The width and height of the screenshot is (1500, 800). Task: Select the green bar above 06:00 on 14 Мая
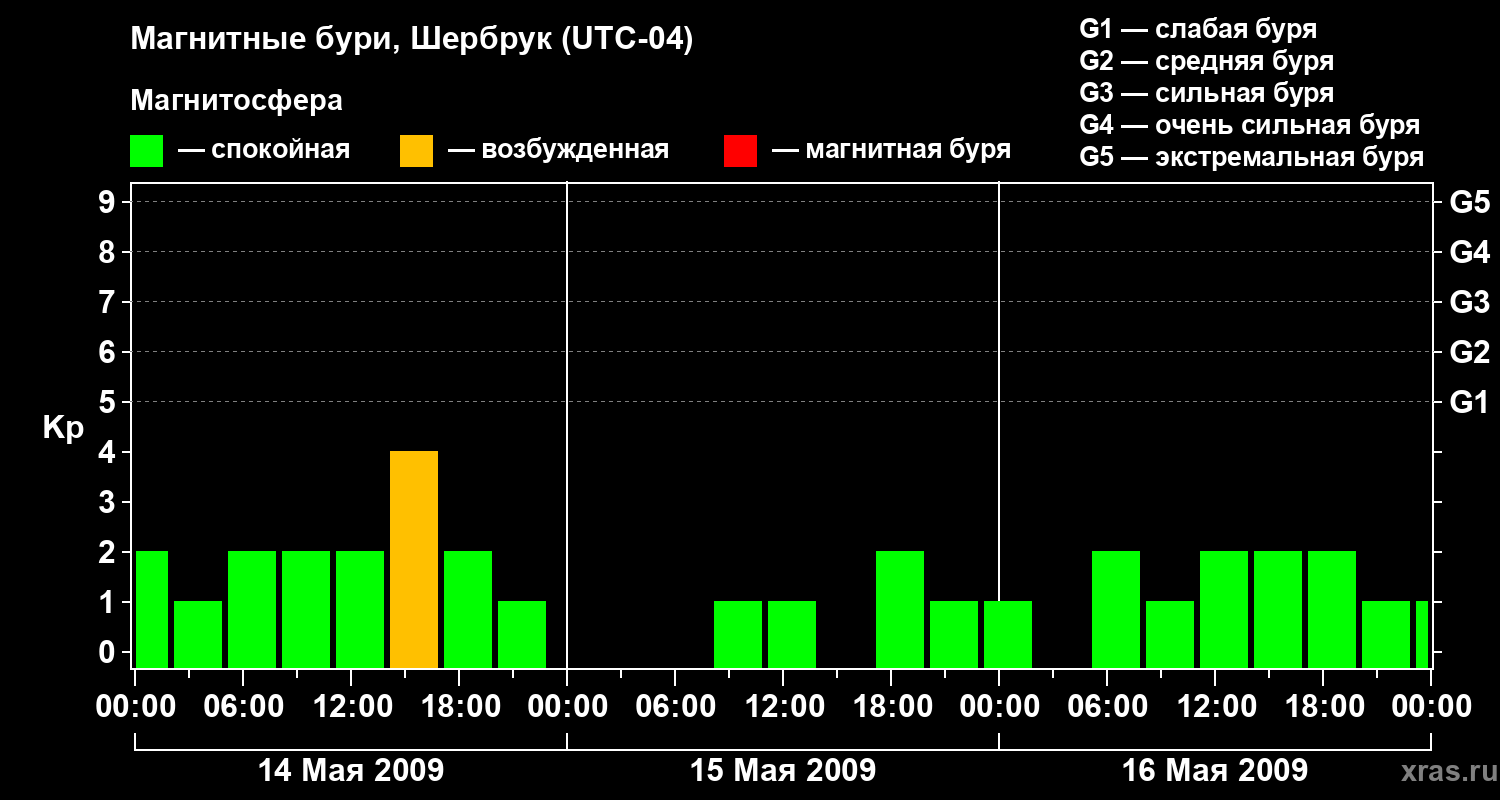pos(252,609)
